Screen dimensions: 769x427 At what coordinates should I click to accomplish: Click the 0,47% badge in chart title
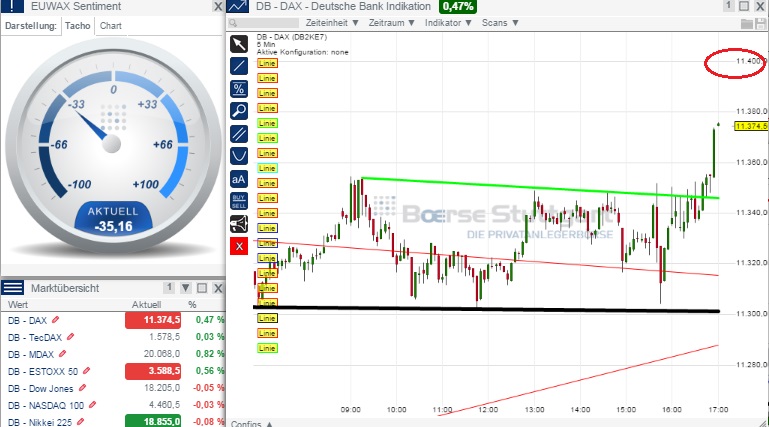pyautogui.click(x=458, y=6)
